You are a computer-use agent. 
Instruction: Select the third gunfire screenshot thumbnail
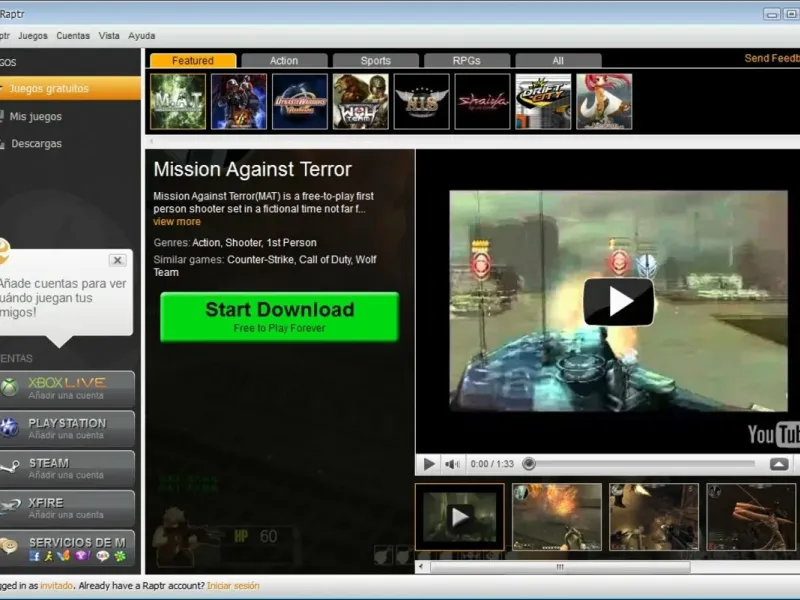654,517
